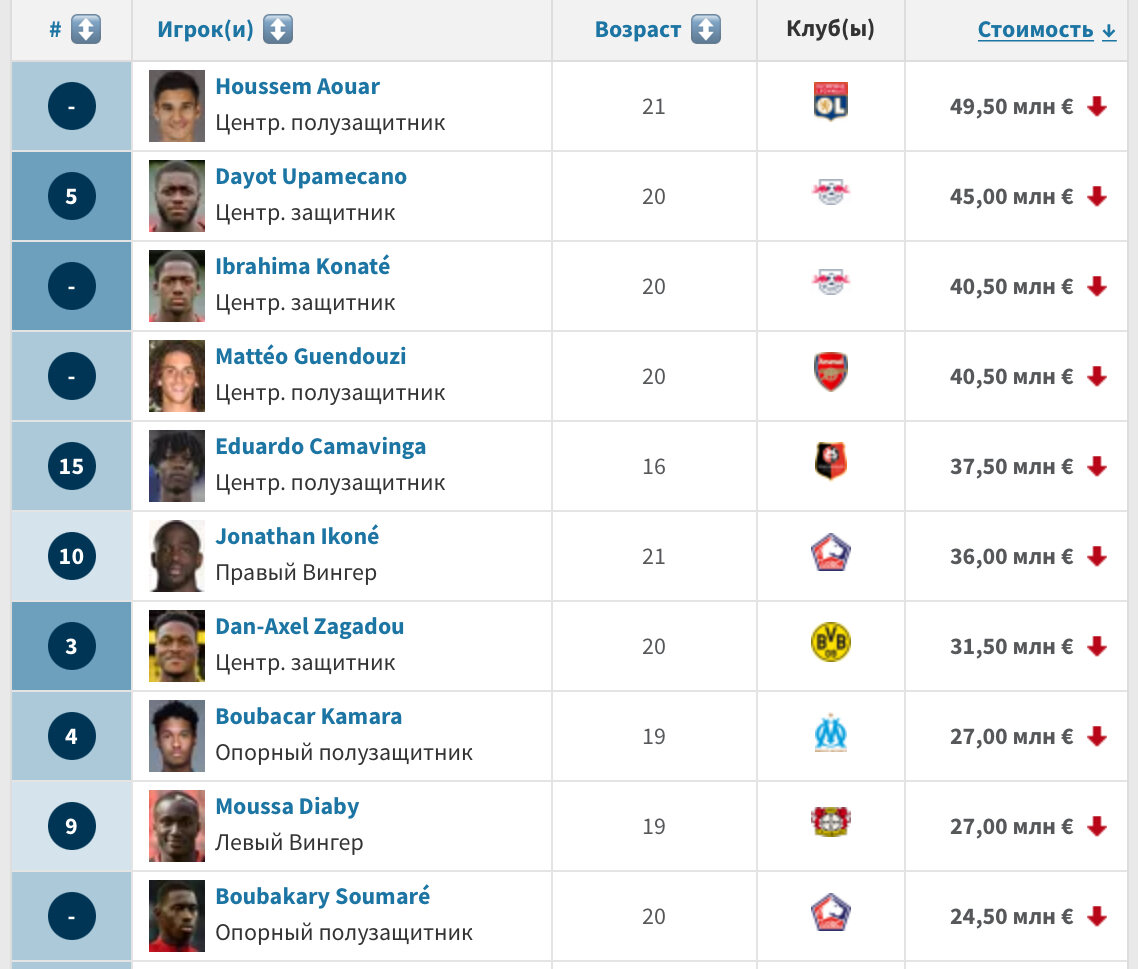1138x969 pixels.
Task: Click the Arsenal club crest
Action: click(x=830, y=371)
